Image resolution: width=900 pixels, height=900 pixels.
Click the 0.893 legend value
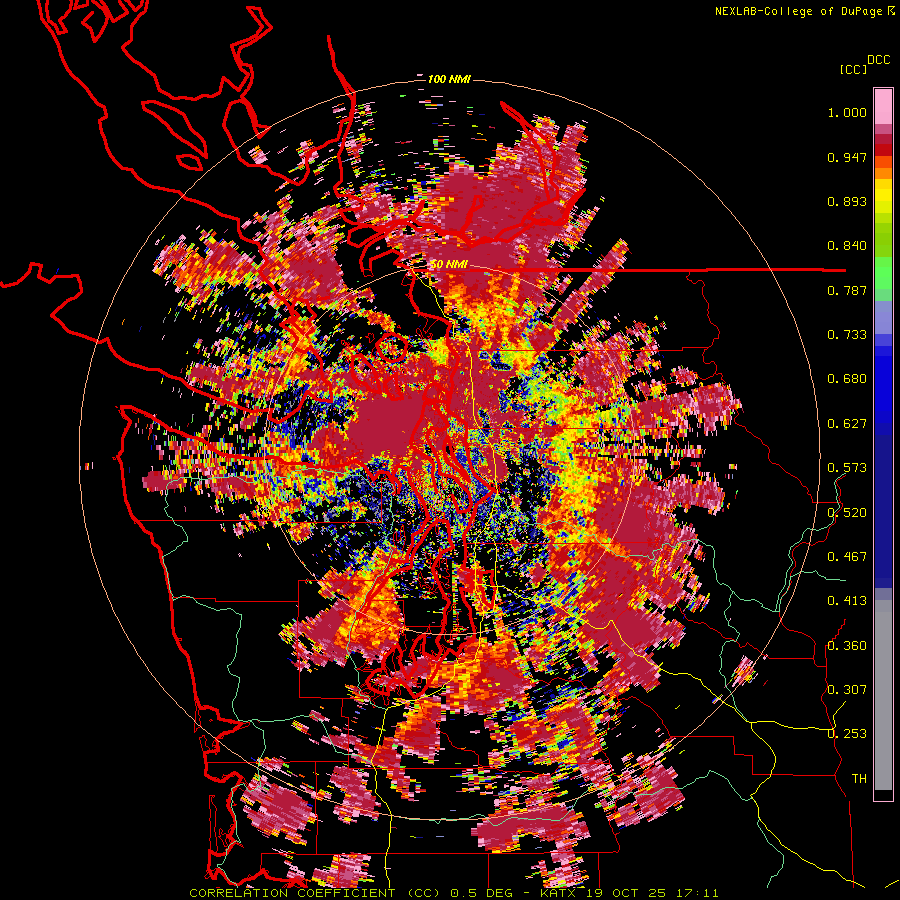[847, 201]
